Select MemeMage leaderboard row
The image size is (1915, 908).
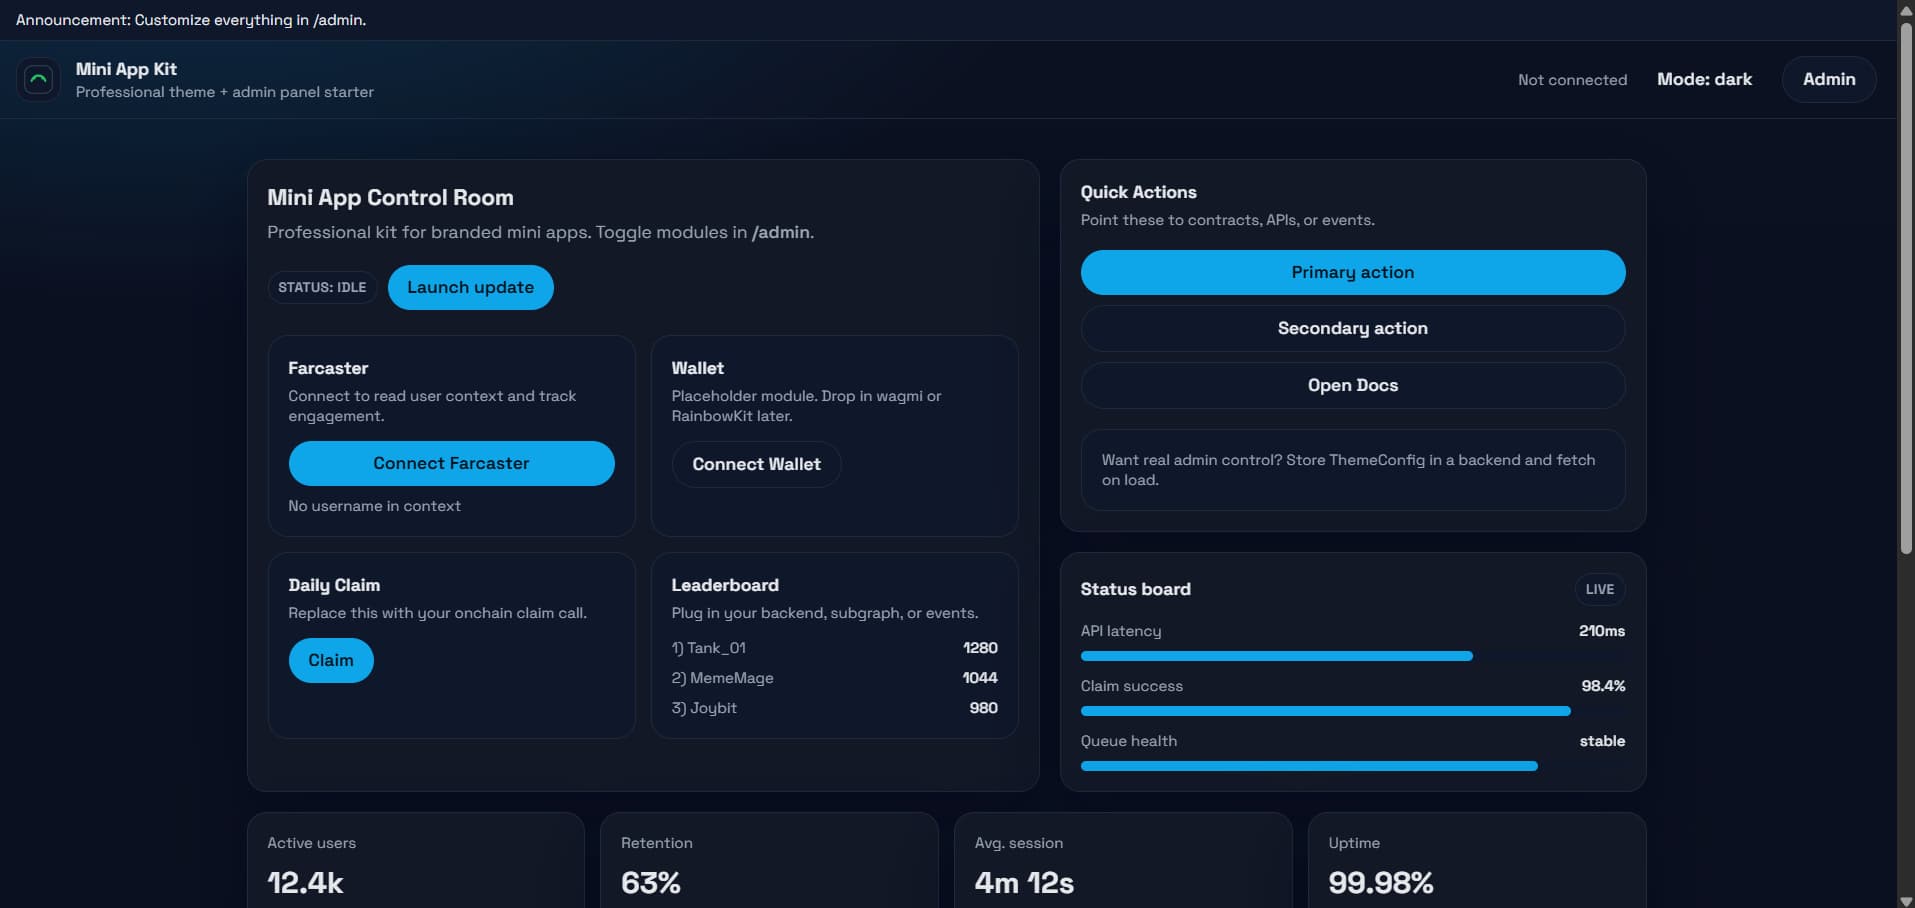[x=834, y=678]
